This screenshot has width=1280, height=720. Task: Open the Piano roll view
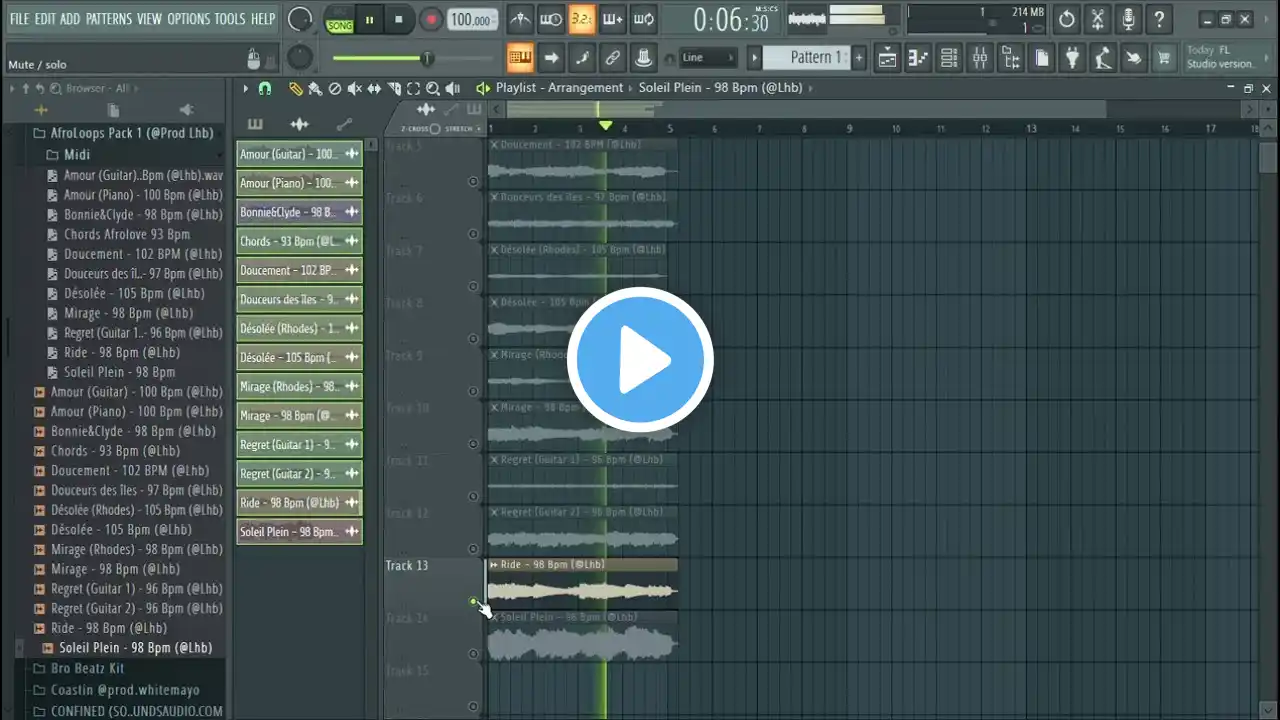click(918, 58)
